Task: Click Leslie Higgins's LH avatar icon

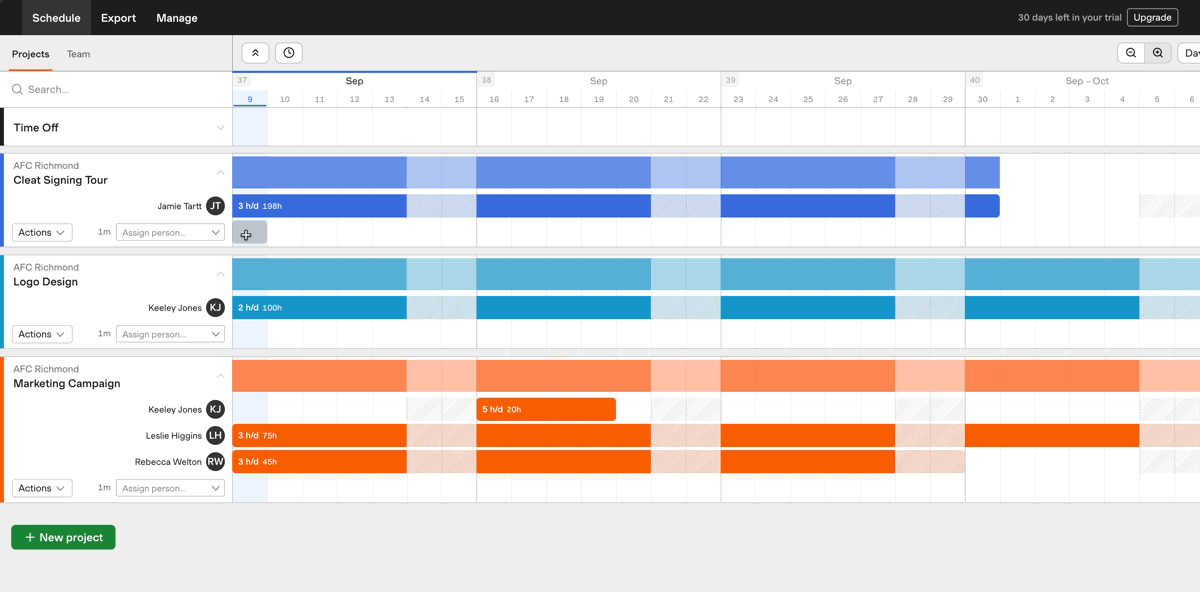Action: tap(215, 435)
